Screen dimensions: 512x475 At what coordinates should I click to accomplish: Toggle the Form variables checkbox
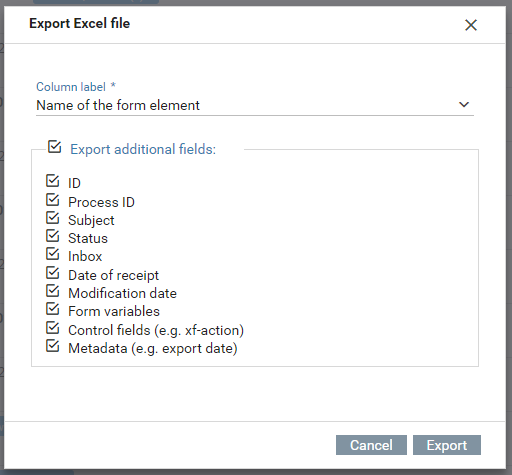click(53, 309)
